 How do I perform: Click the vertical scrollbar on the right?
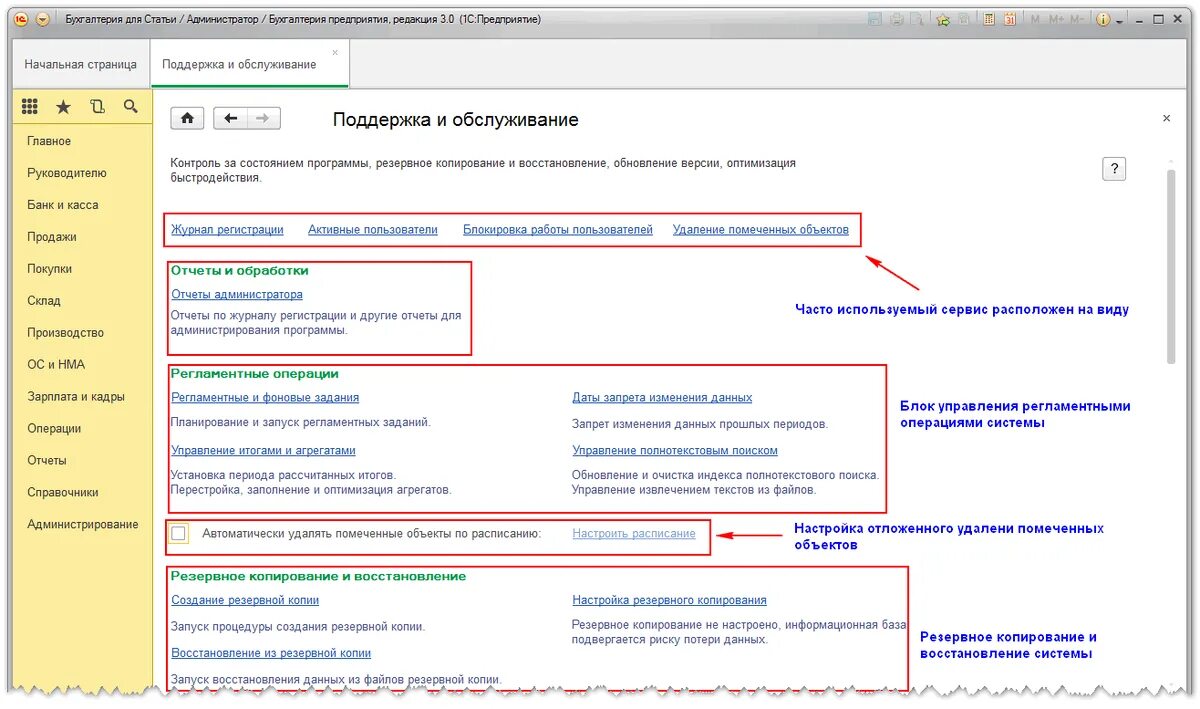pos(1172,268)
